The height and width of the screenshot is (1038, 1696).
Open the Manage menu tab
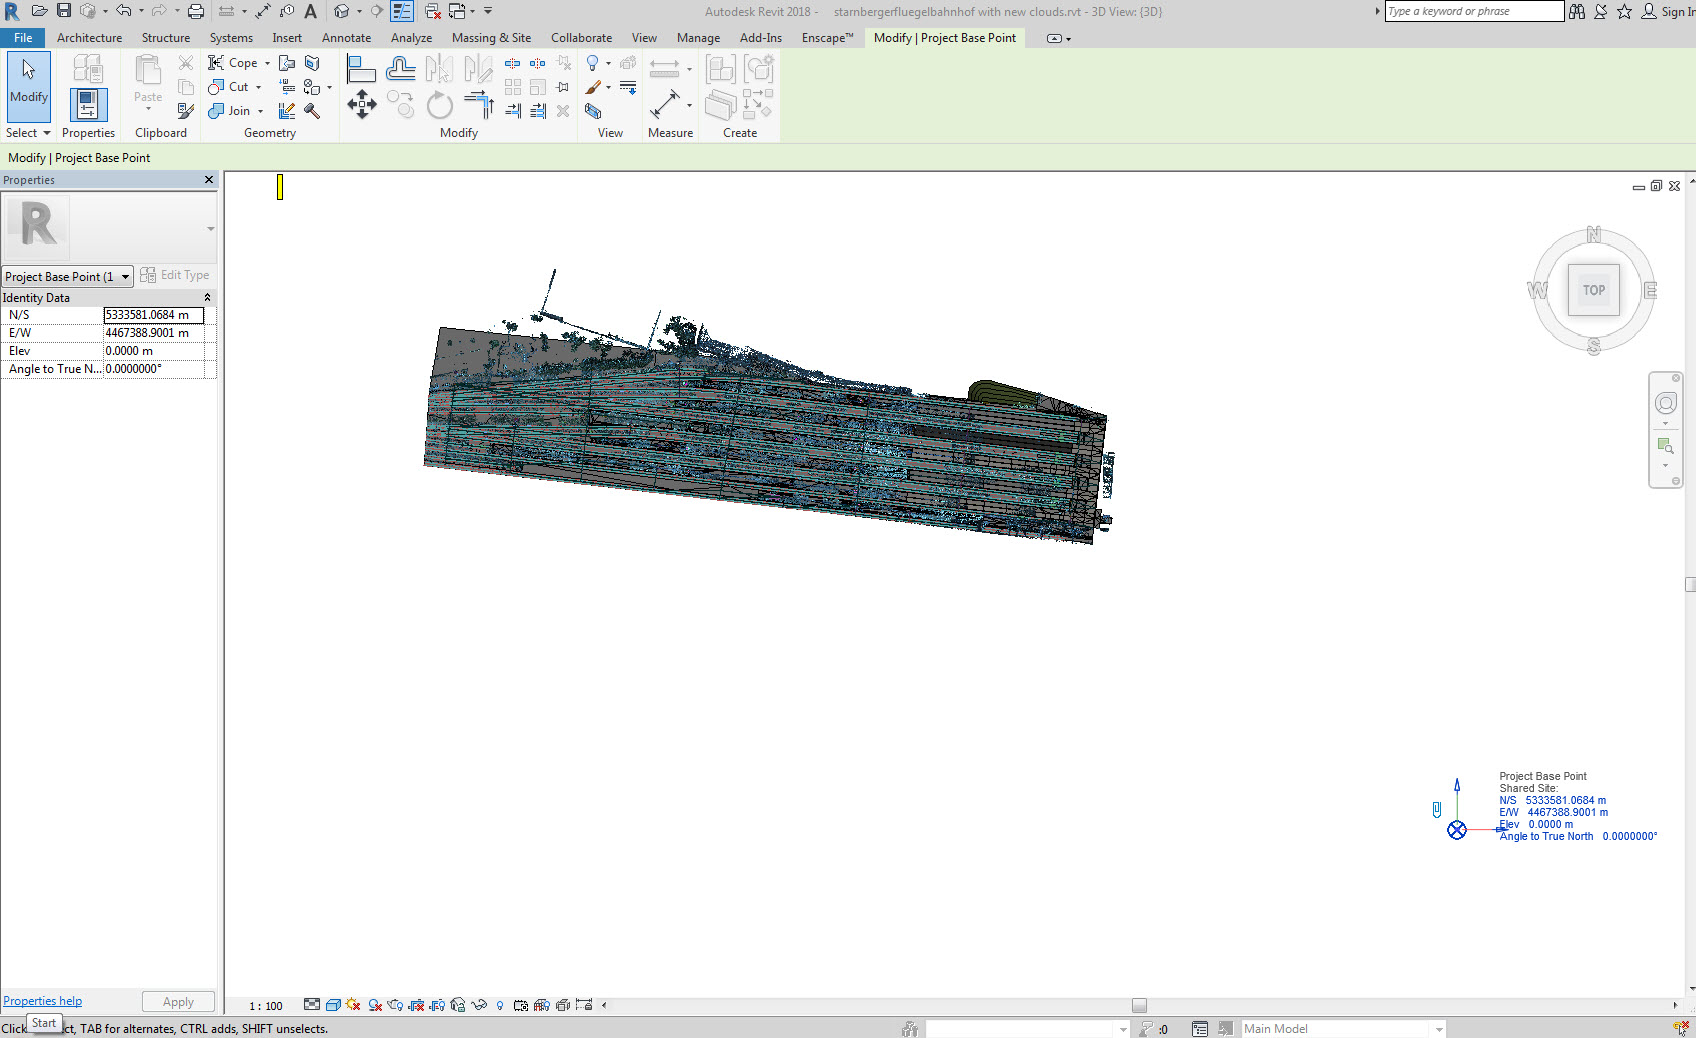coord(698,37)
